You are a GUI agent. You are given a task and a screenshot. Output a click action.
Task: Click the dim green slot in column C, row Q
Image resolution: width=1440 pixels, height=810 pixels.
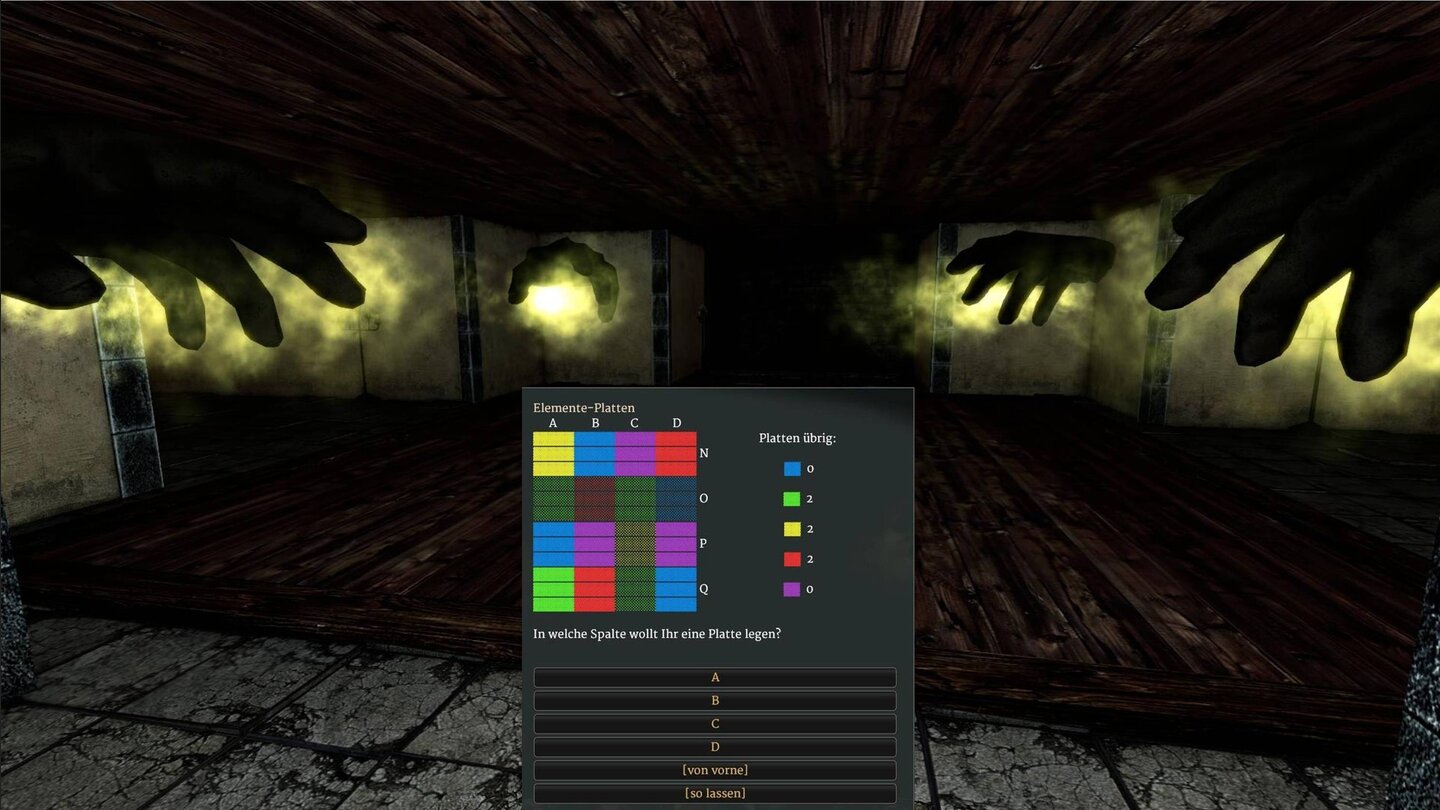[x=635, y=589]
